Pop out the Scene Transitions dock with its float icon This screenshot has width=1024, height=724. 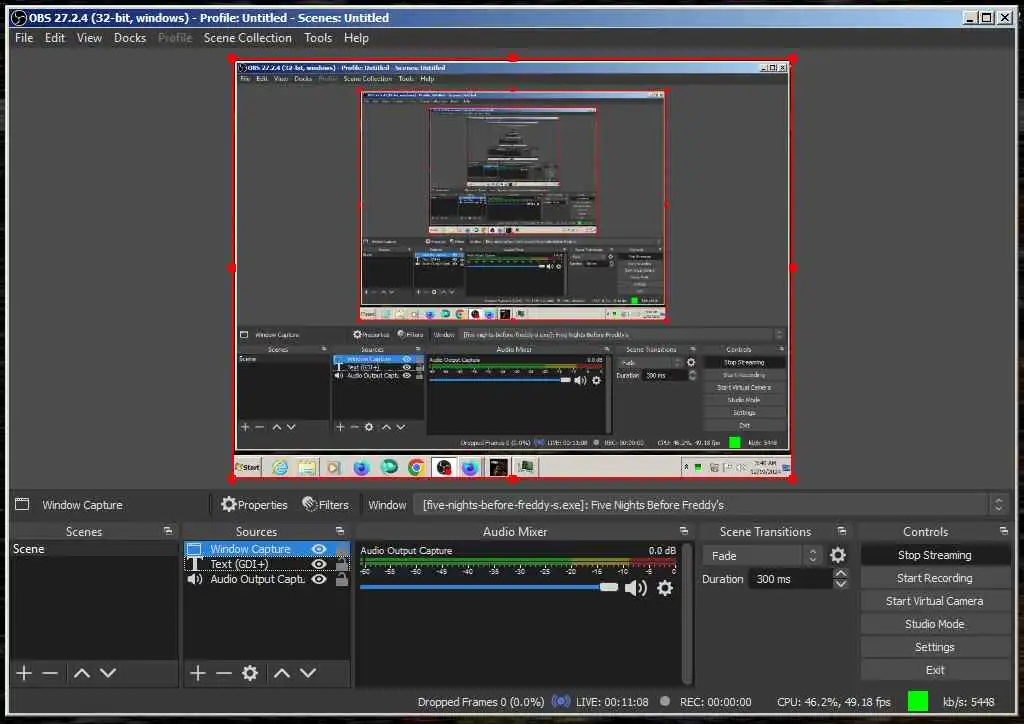pos(842,531)
